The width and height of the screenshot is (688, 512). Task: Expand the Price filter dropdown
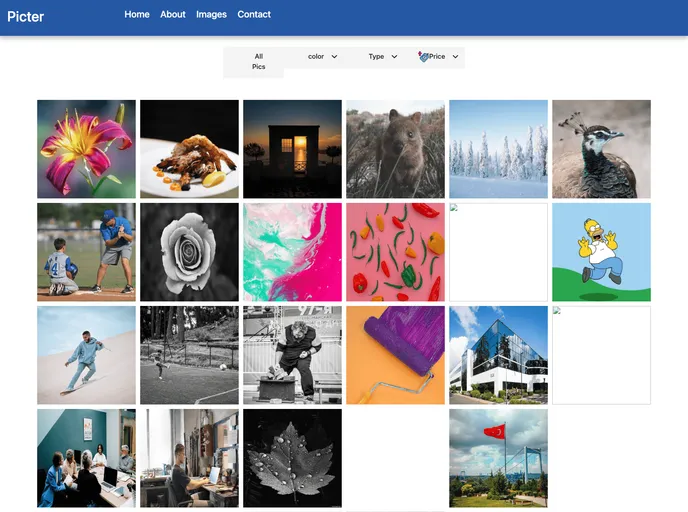coord(442,57)
